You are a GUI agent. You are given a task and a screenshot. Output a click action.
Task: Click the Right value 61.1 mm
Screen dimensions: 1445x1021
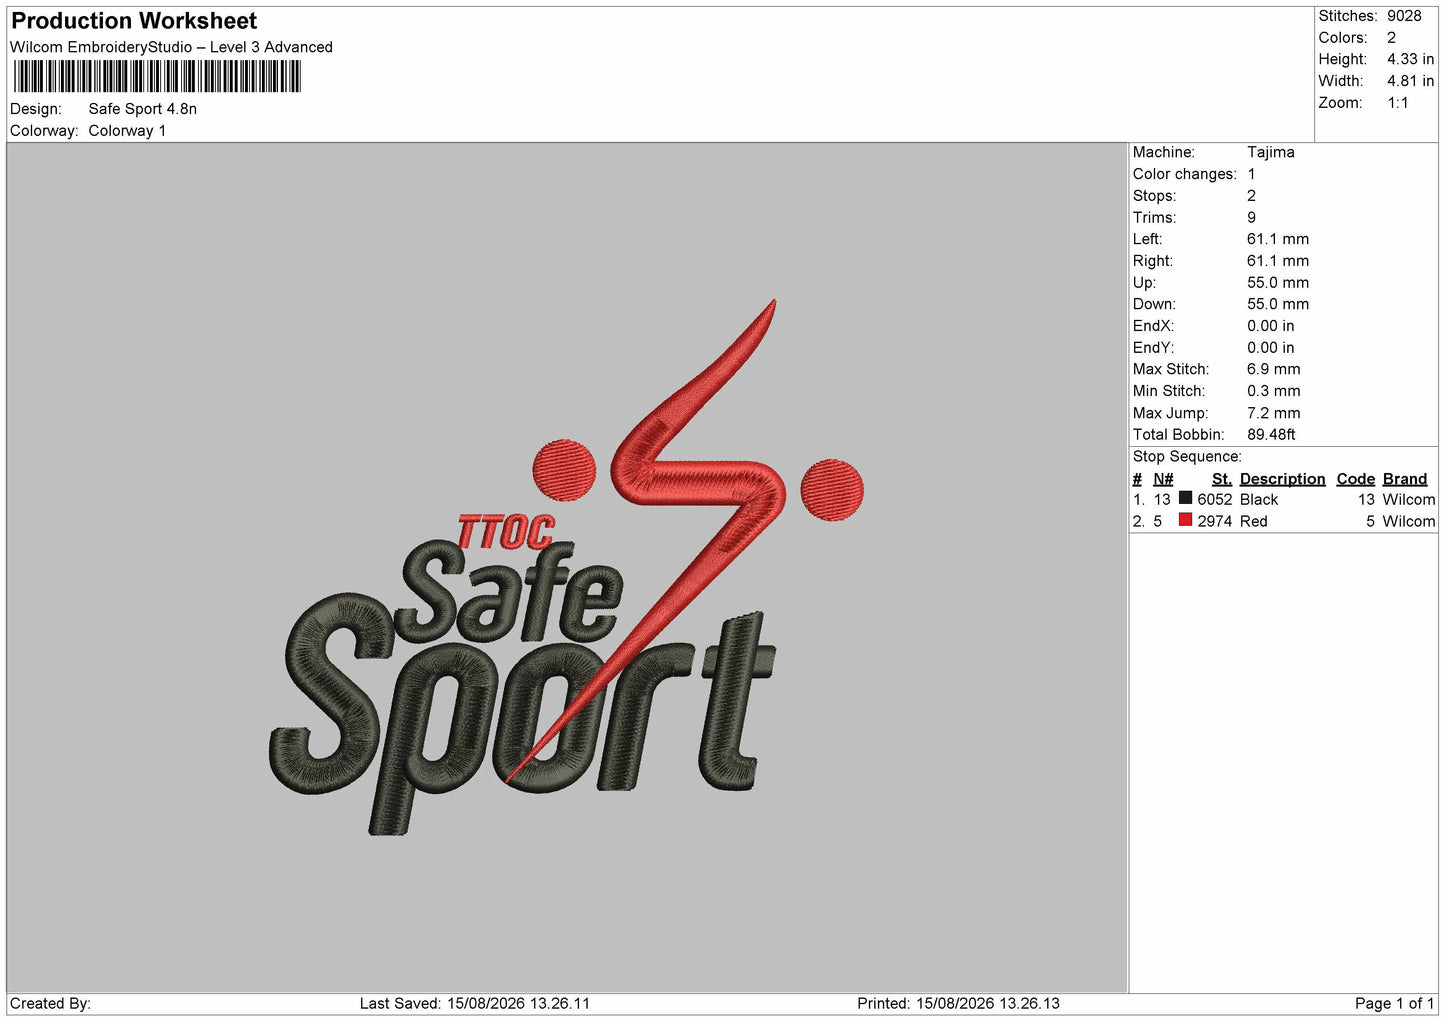click(x=1278, y=261)
